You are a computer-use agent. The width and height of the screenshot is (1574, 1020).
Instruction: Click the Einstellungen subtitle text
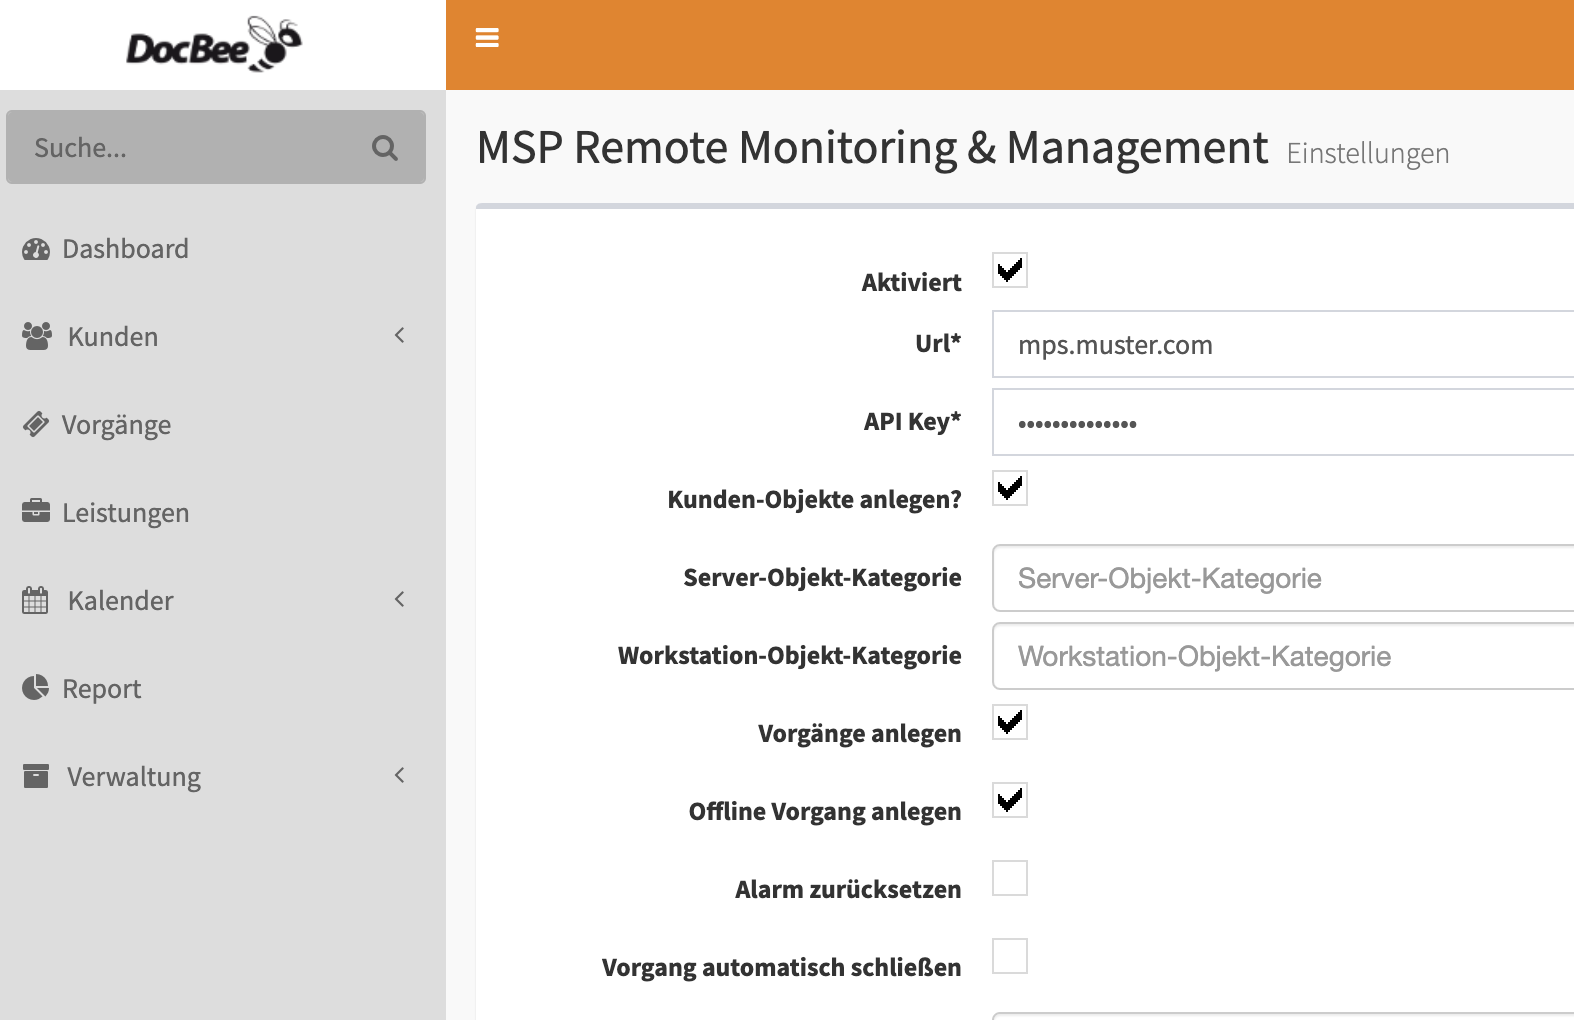(1368, 154)
